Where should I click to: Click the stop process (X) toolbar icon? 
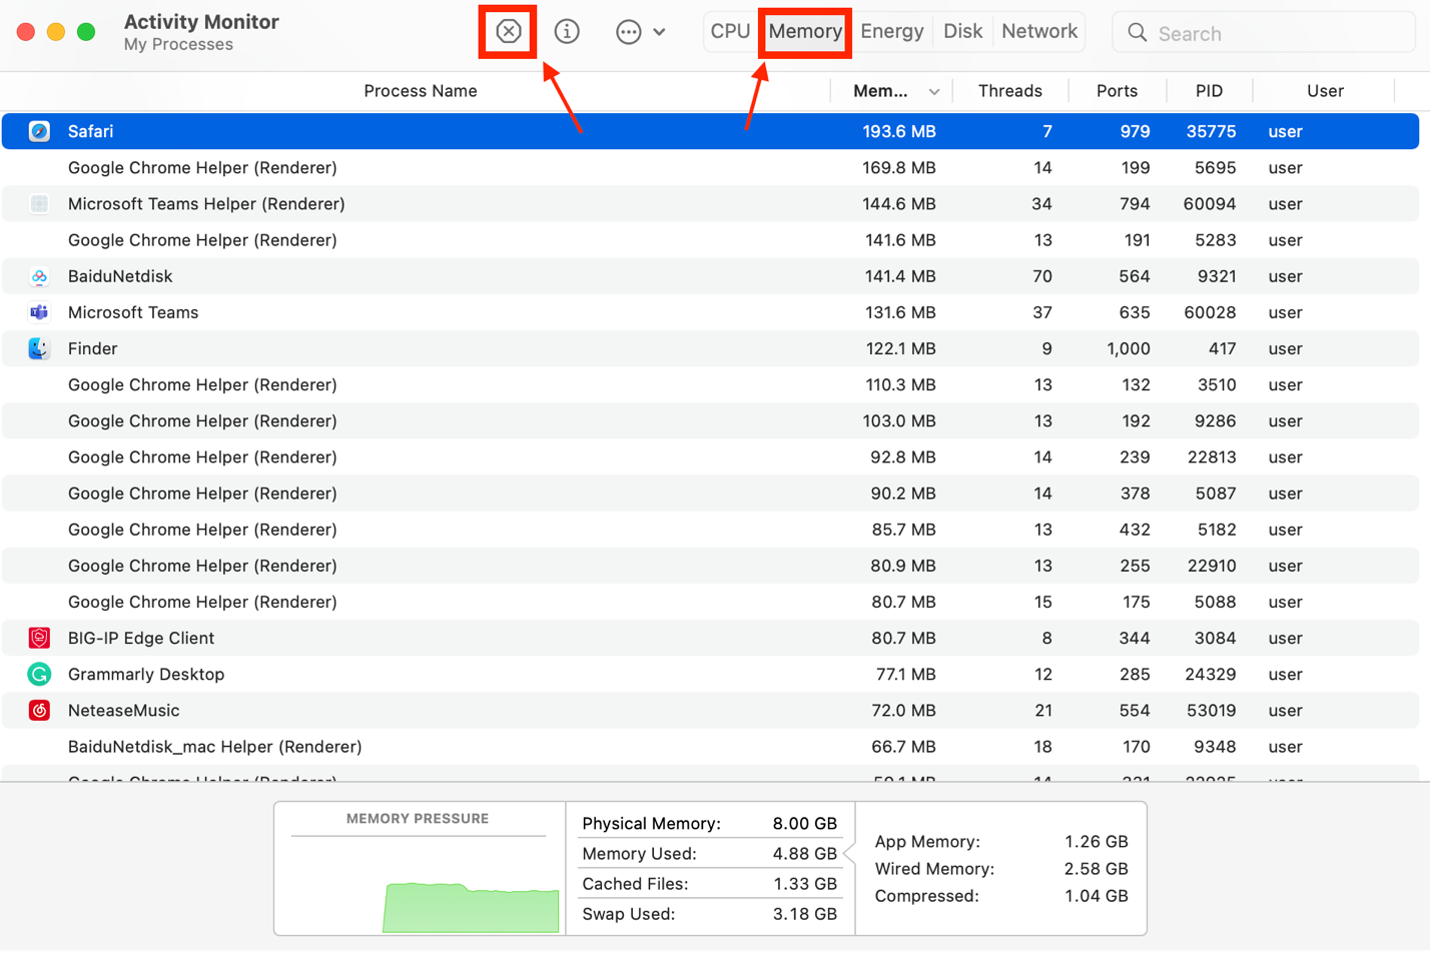click(x=508, y=32)
